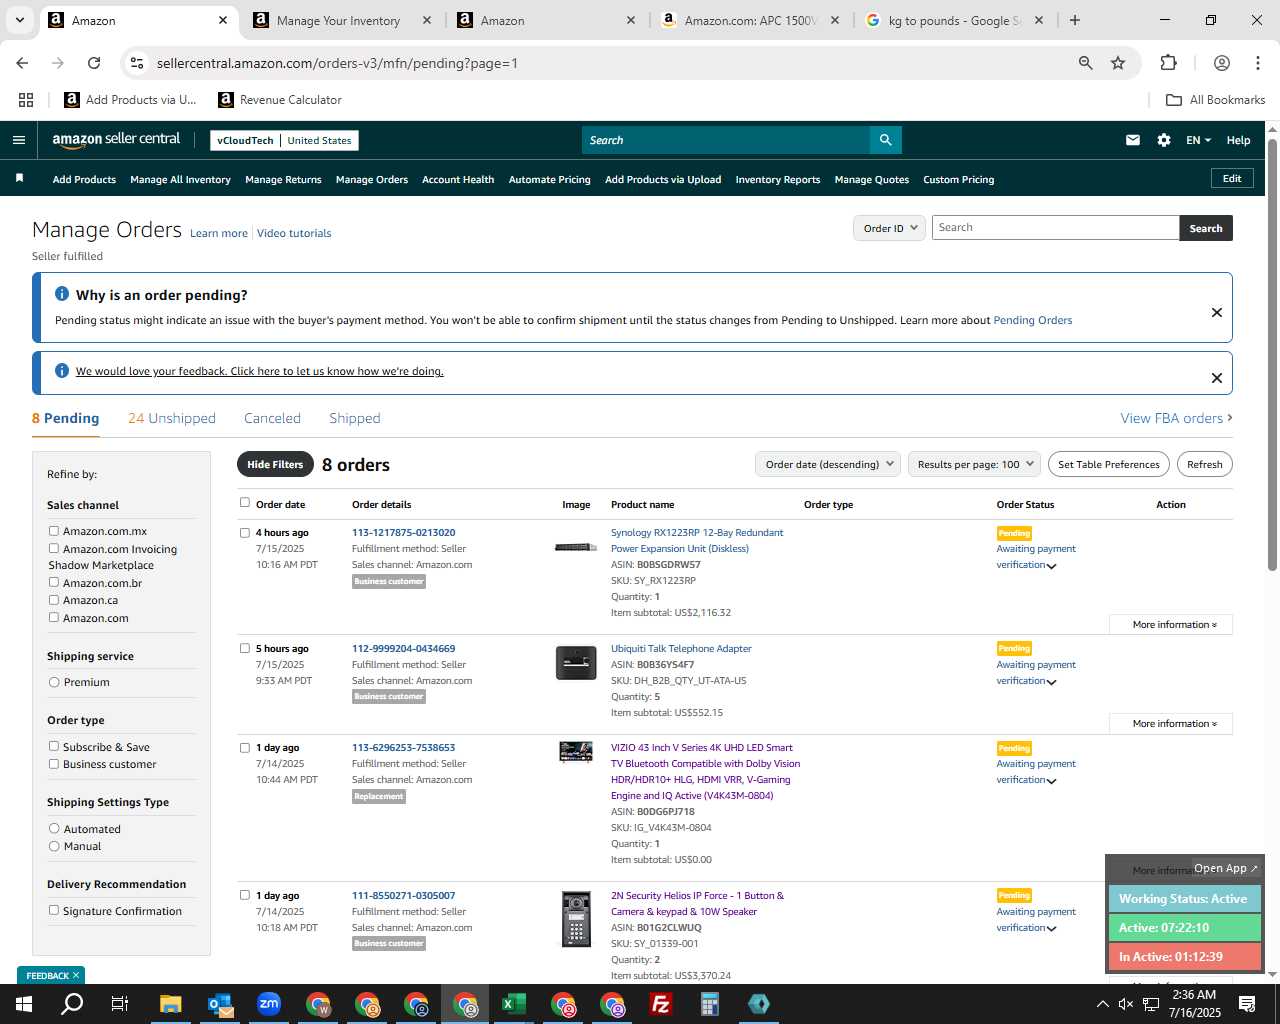The width and height of the screenshot is (1280, 1024).
Task: Click the Pending Orders learn more link
Action: point(1032,320)
